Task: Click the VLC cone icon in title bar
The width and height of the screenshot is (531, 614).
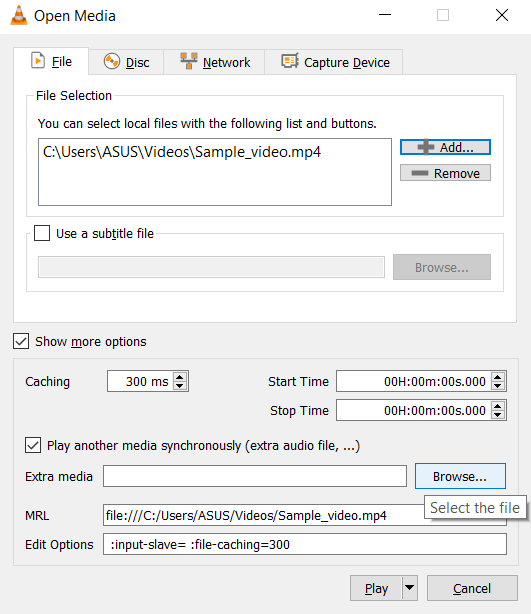Action: point(18,16)
